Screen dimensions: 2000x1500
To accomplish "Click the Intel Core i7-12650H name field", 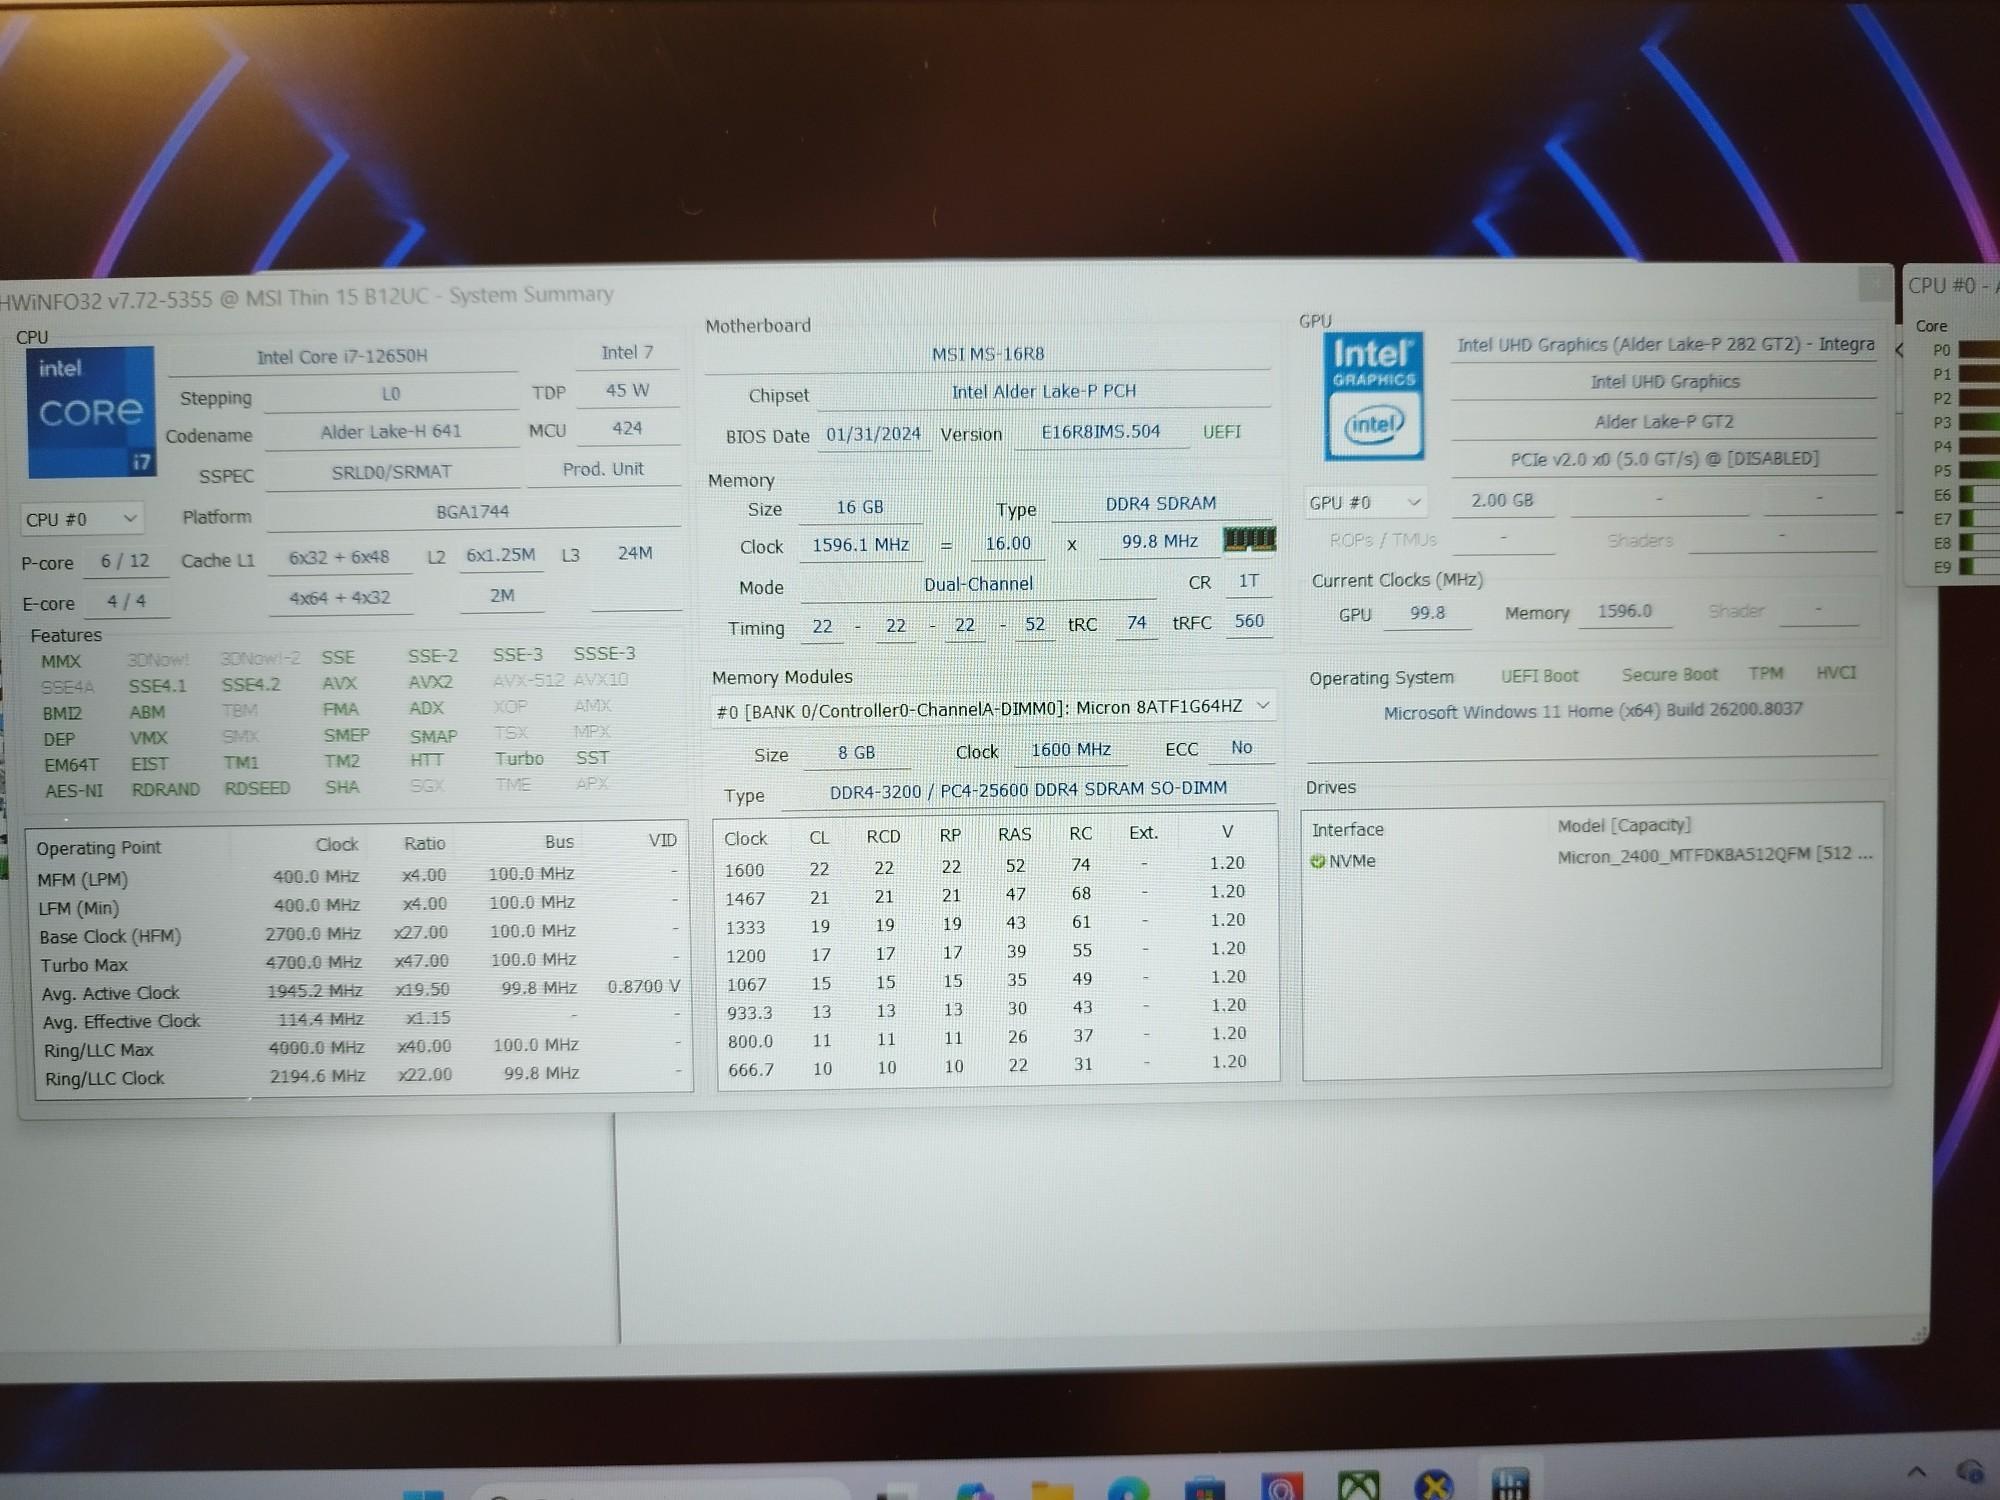I will pos(342,356).
